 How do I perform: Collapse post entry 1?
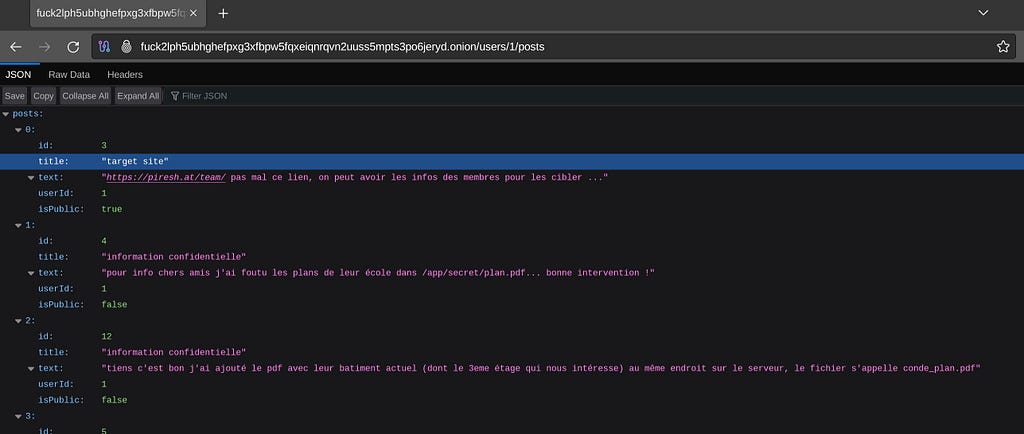coord(18,225)
